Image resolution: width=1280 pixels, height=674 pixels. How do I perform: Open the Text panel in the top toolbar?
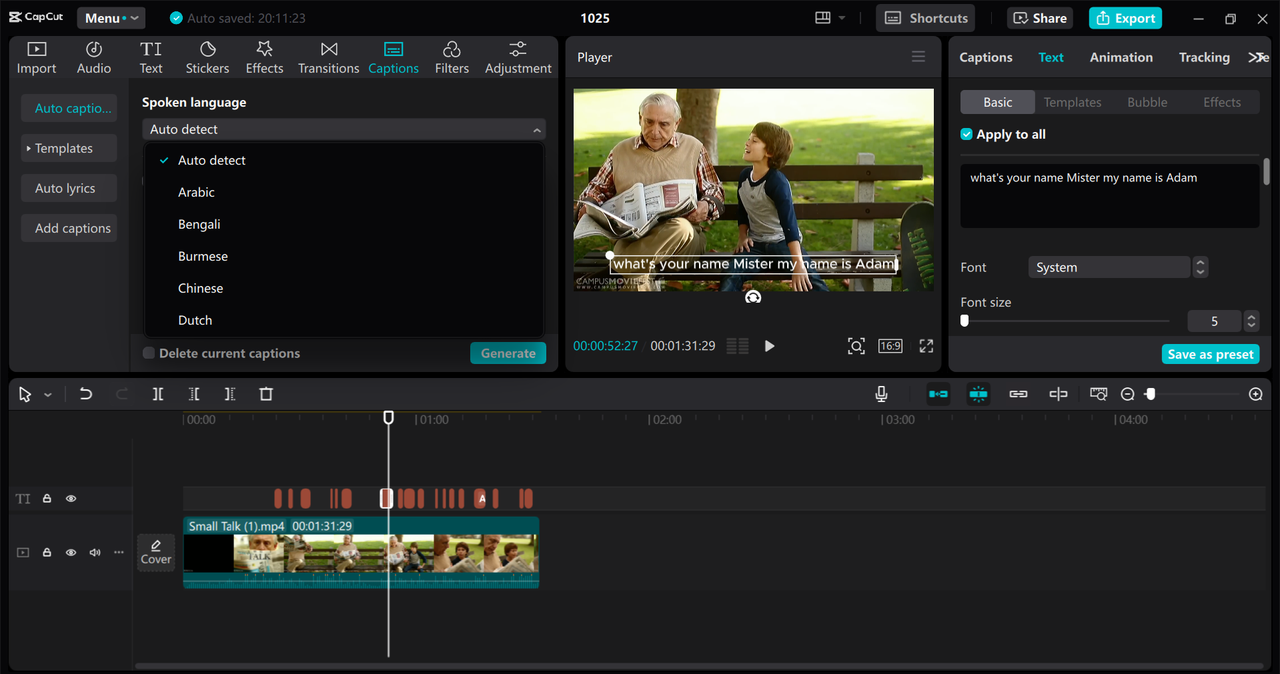(x=151, y=58)
